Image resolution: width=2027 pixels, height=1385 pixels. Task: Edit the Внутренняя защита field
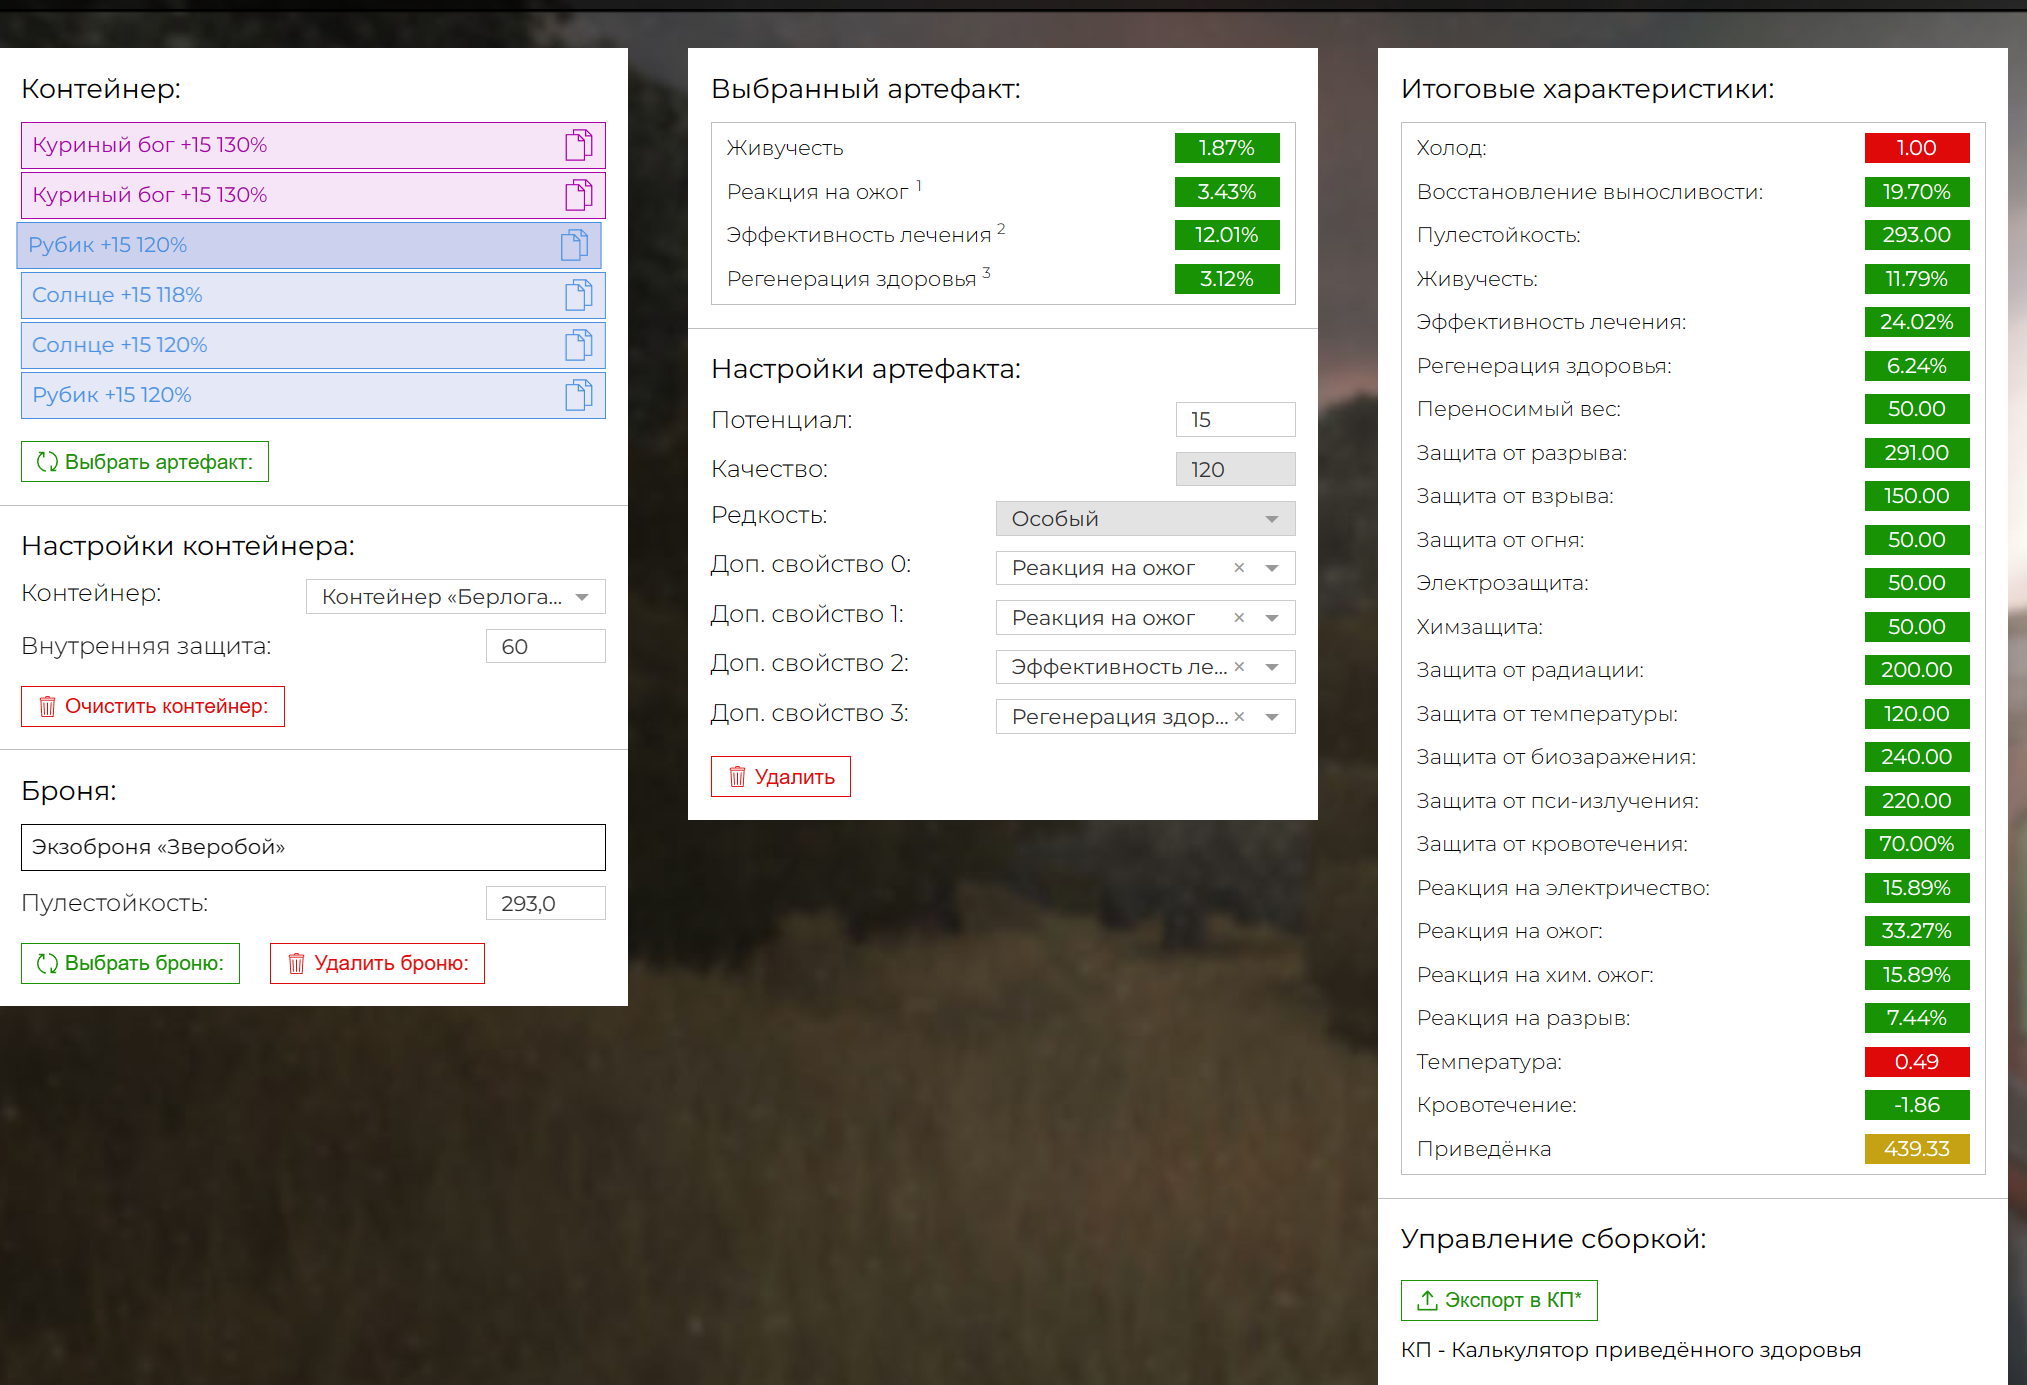click(546, 646)
